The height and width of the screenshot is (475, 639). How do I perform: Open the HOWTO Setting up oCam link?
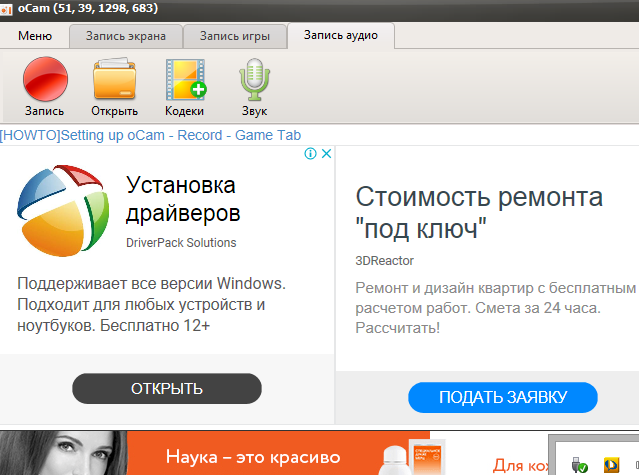point(150,135)
